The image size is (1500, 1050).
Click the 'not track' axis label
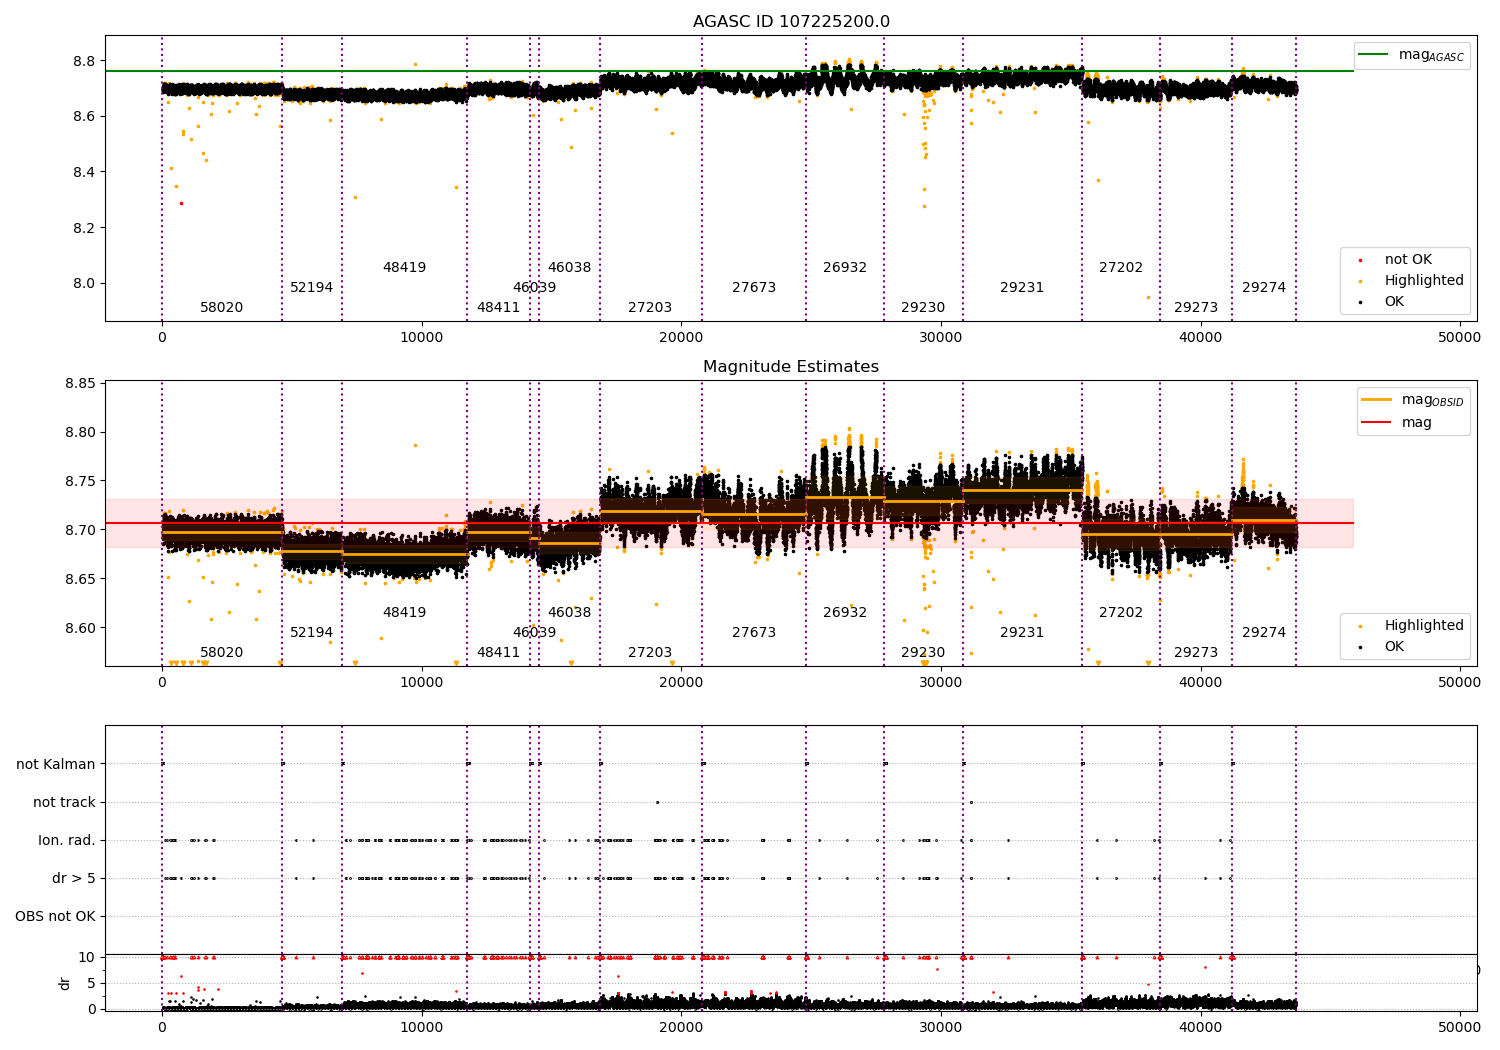64,802
